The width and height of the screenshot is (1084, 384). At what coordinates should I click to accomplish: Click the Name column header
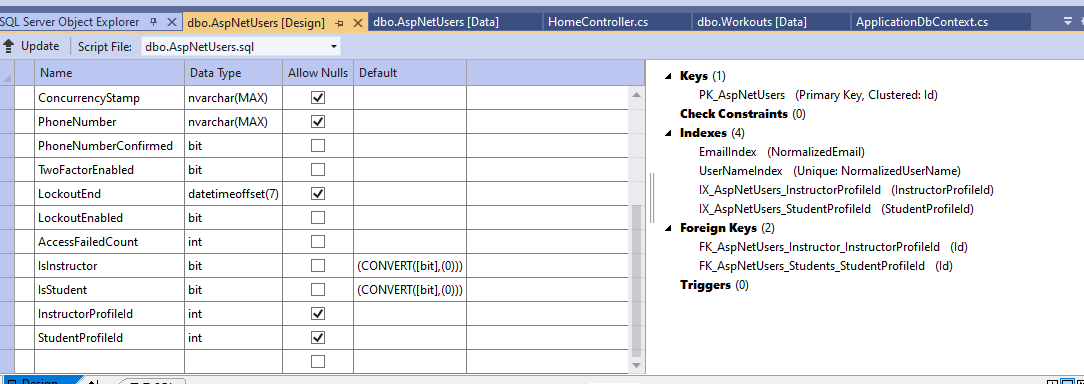coord(109,73)
